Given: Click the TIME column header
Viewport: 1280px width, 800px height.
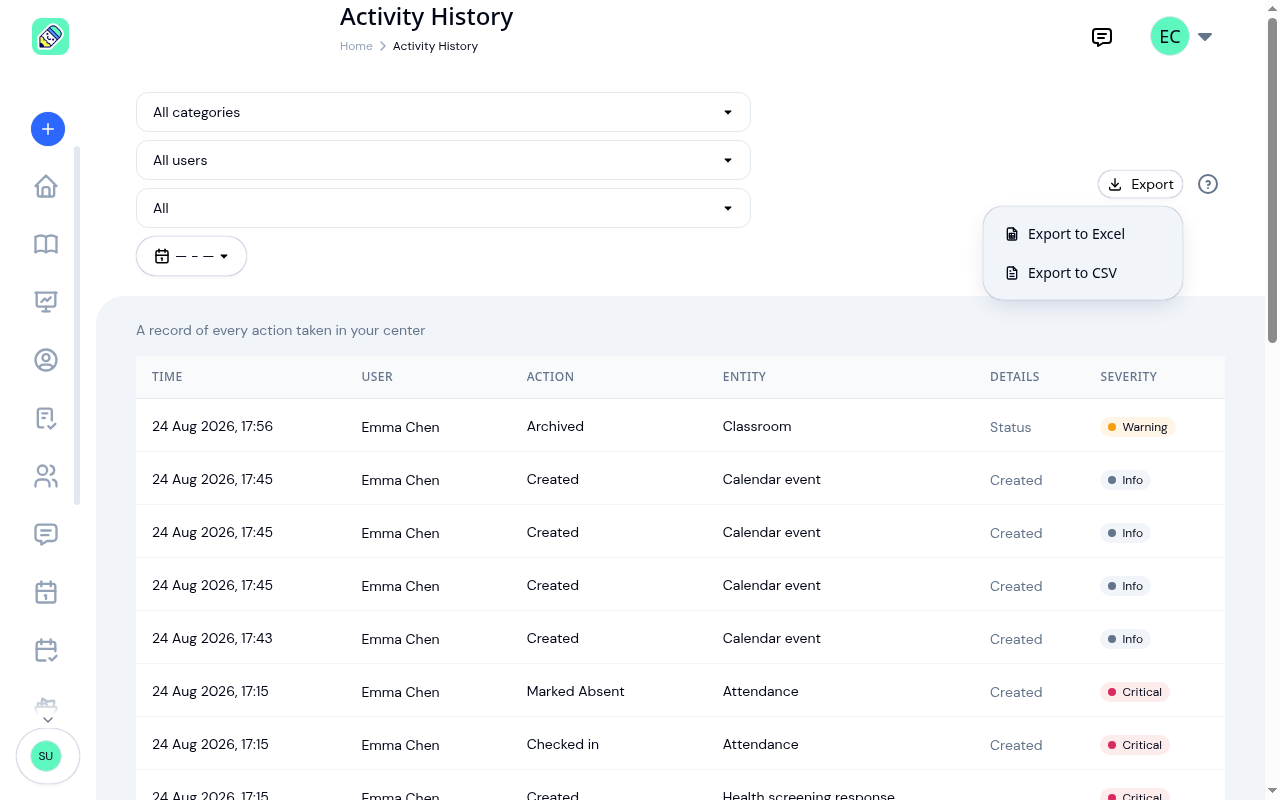Looking at the screenshot, I should pos(167,377).
